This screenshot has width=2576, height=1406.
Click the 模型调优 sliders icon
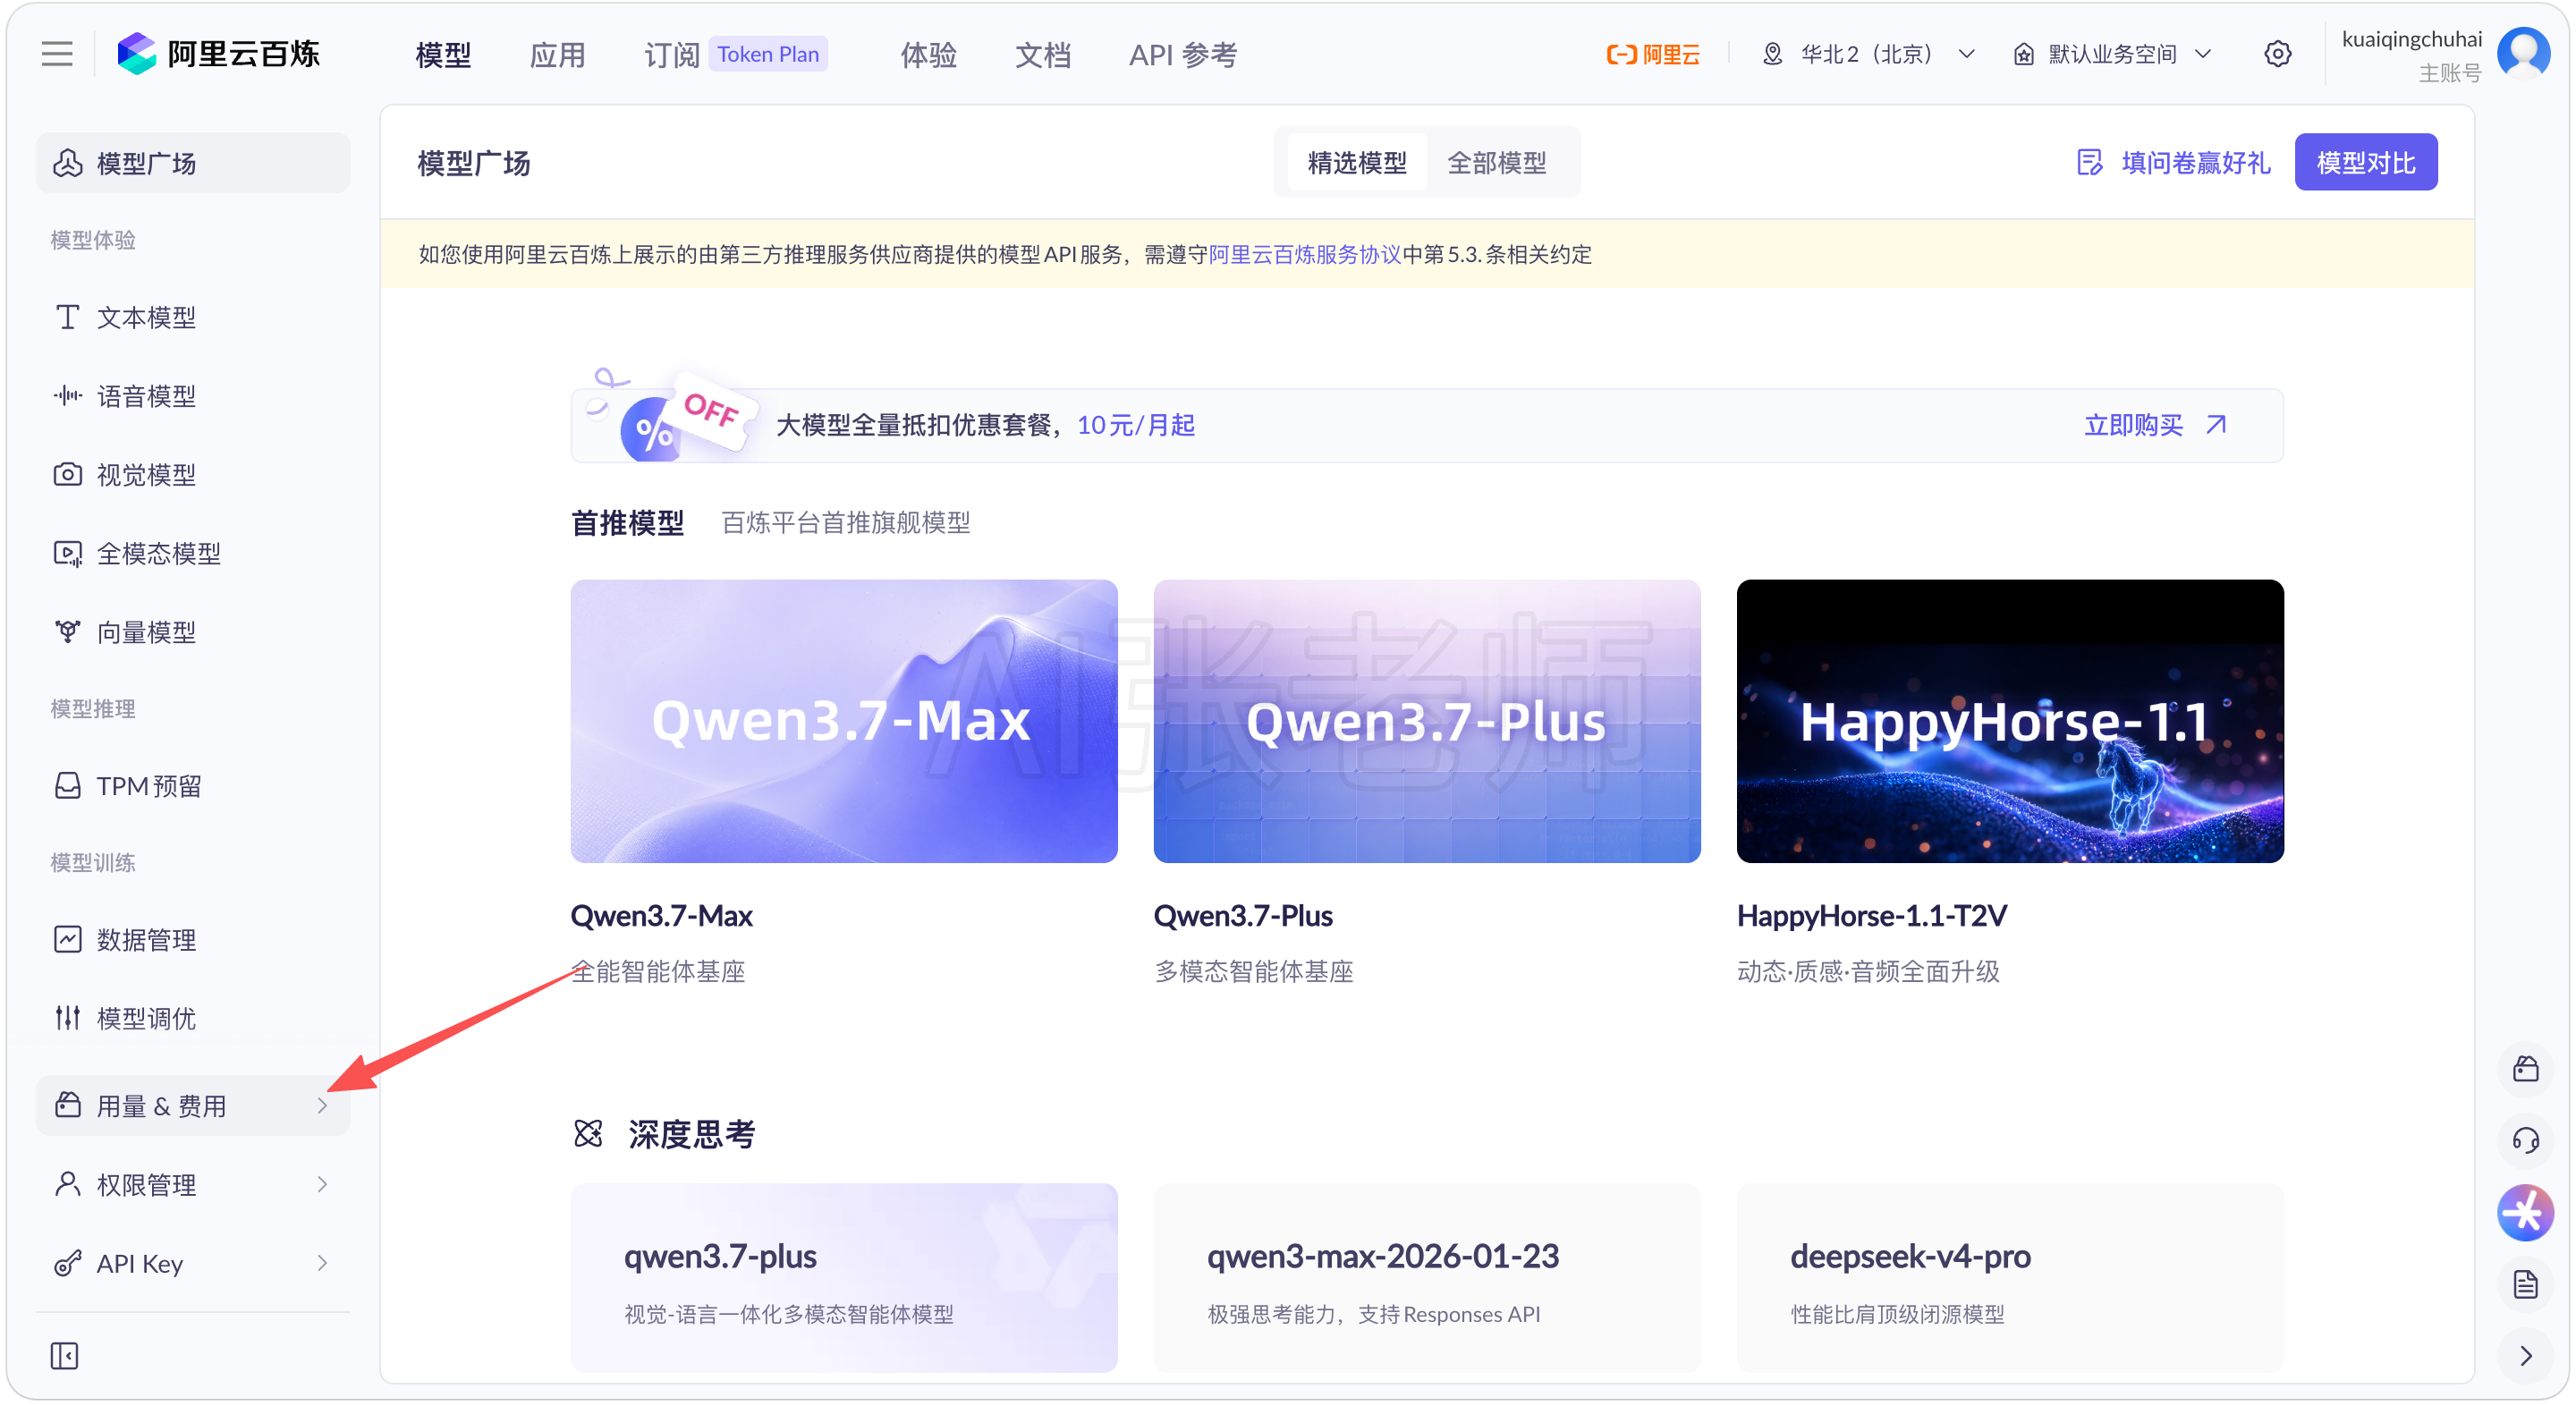pyautogui.click(x=67, y=1018)
